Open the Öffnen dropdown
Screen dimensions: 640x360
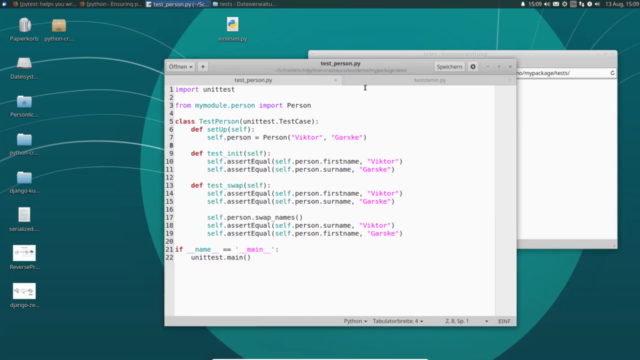point(180,67)
